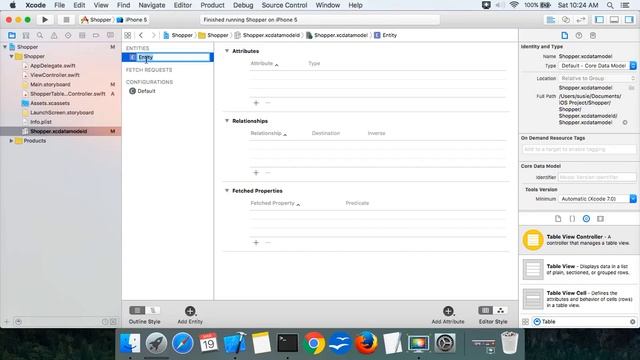Show the Media library
This screenshot has height=360, width=640.
[600, 219]
